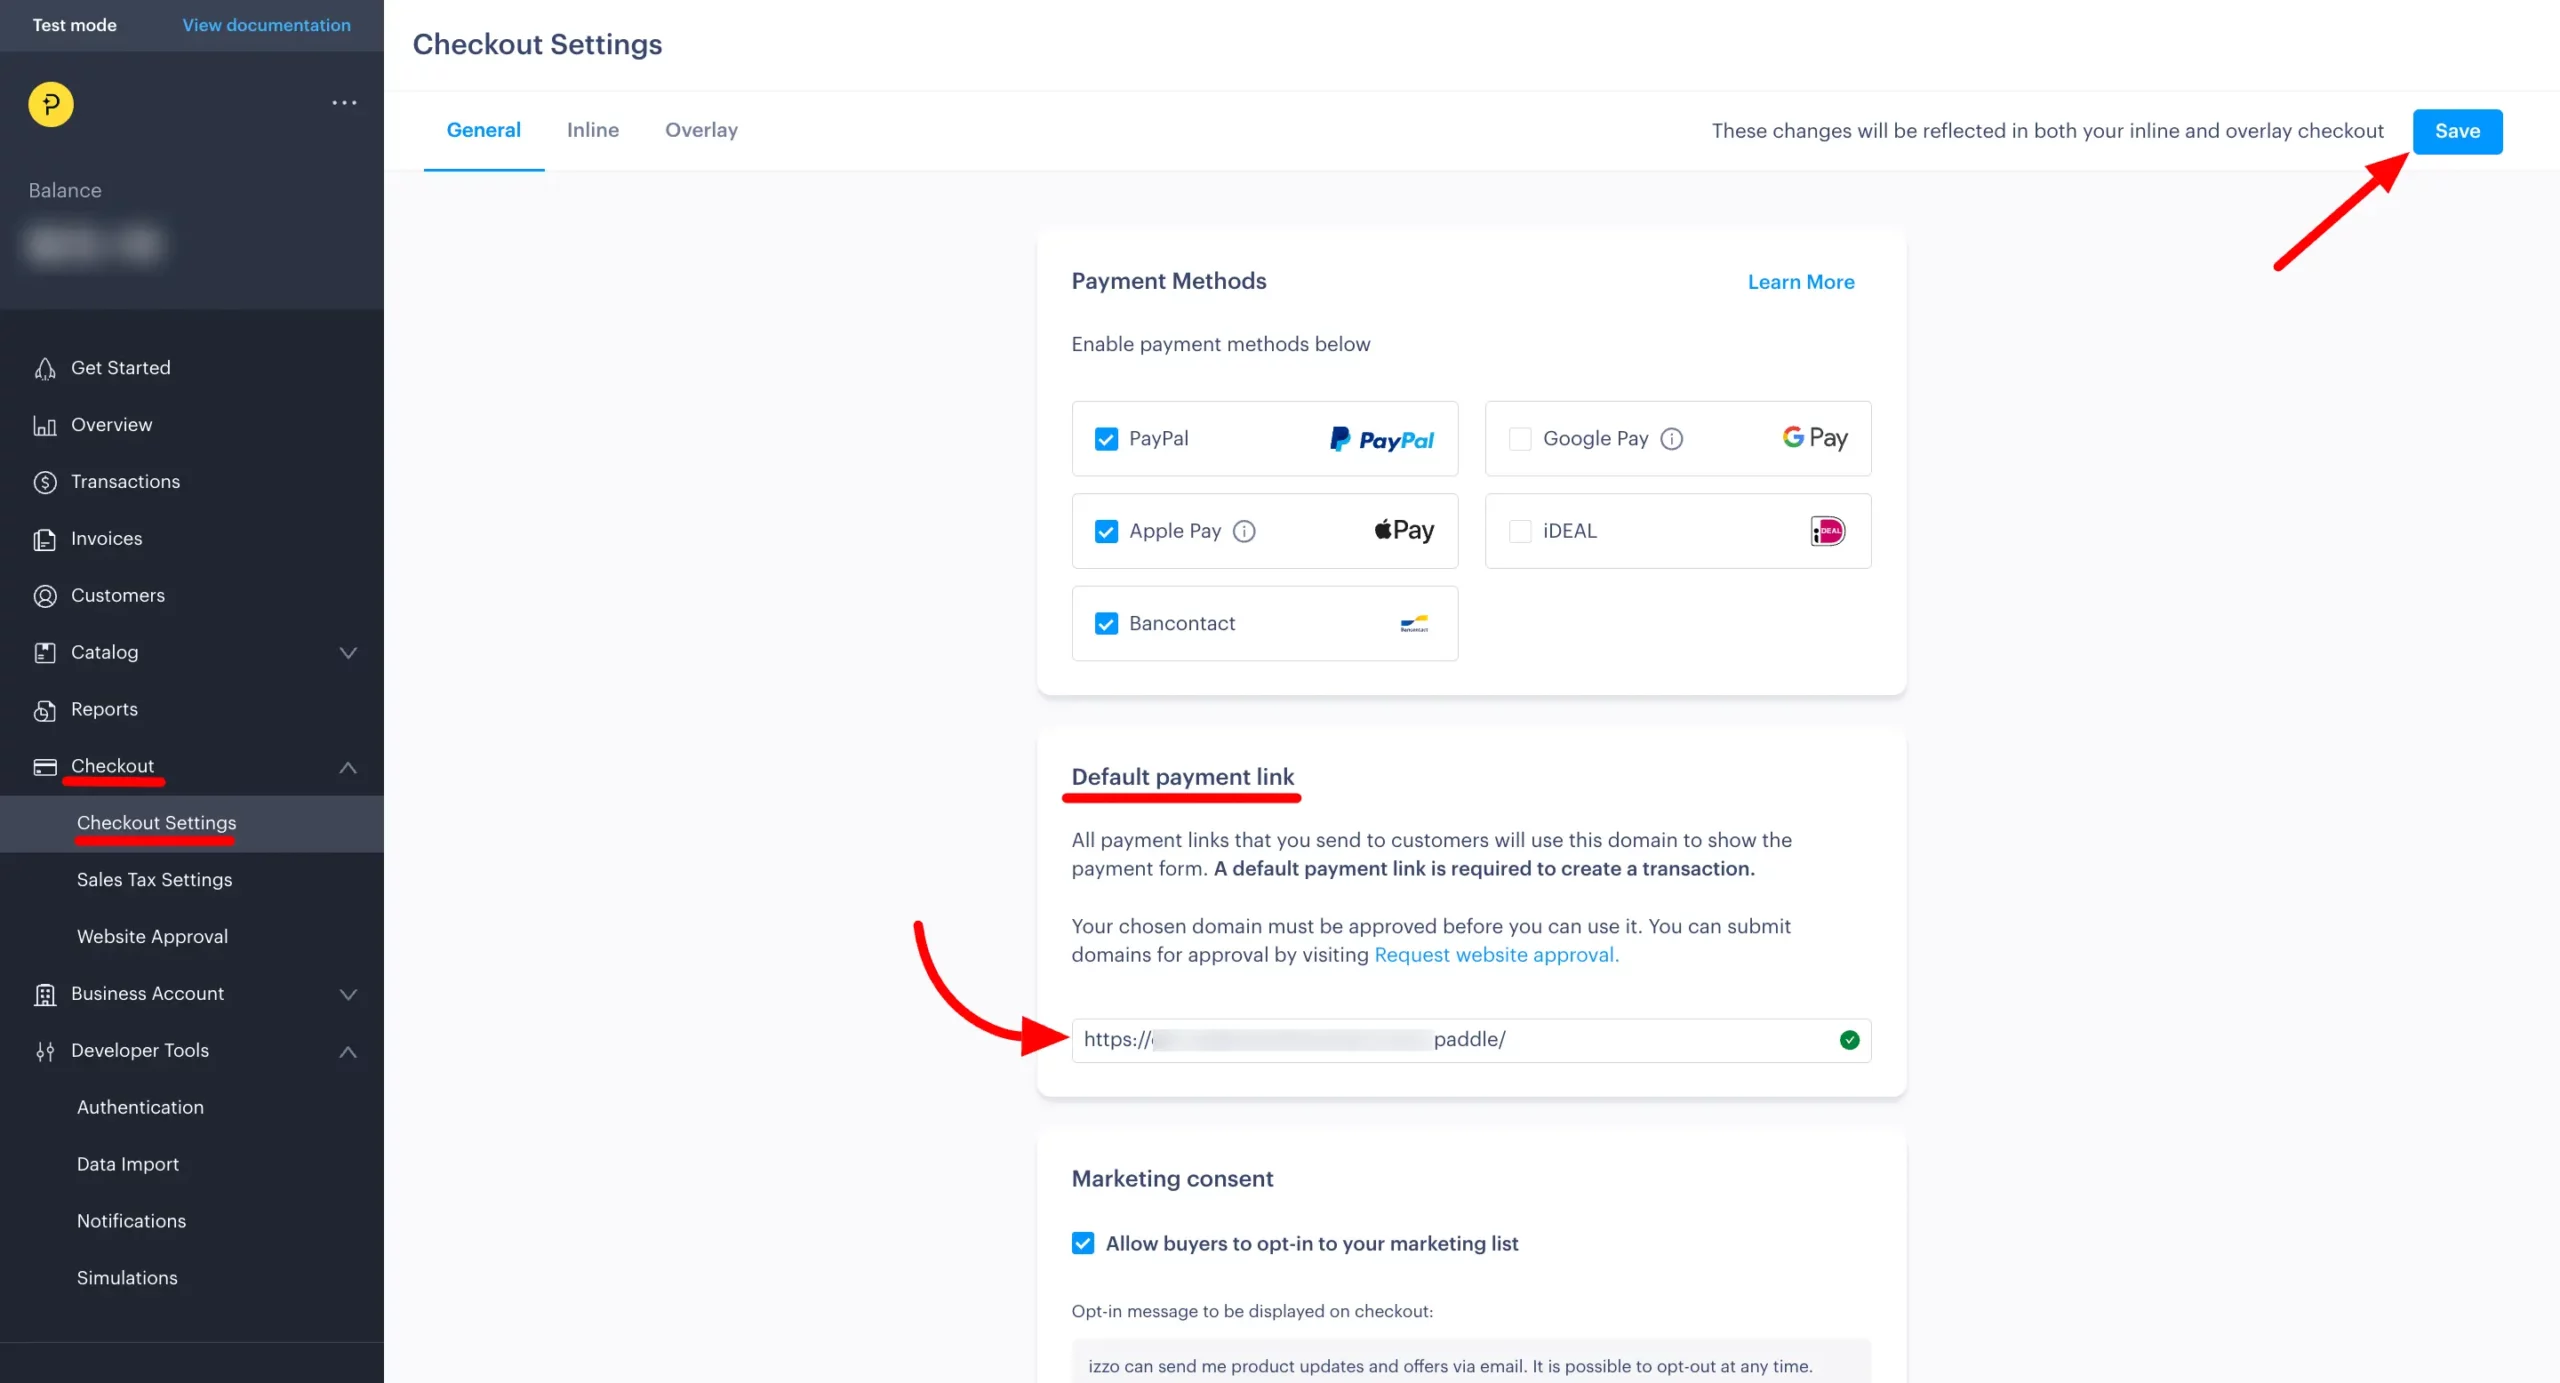Open the three-dot account menu

coord(344,103)
